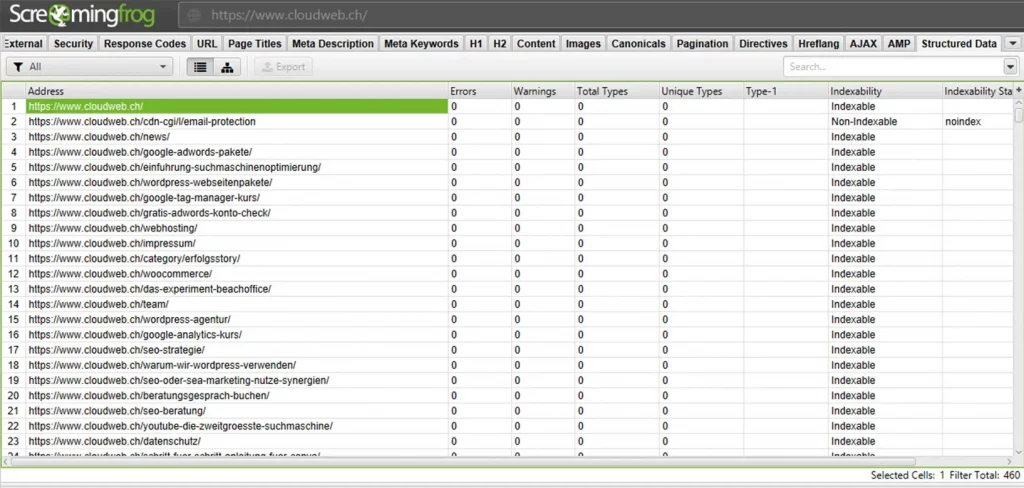The height and width of the screenshot is (488, 1024).
Task: Click the horizontal scrollbar right arrow
Action: click(x=1009, y=461)
